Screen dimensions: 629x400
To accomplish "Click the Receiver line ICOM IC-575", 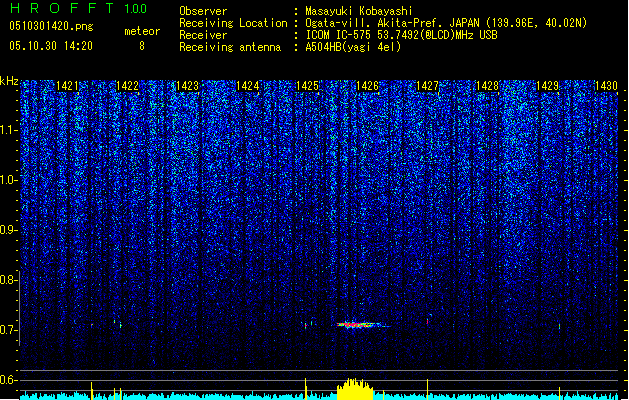I will (x=338, y=35).
